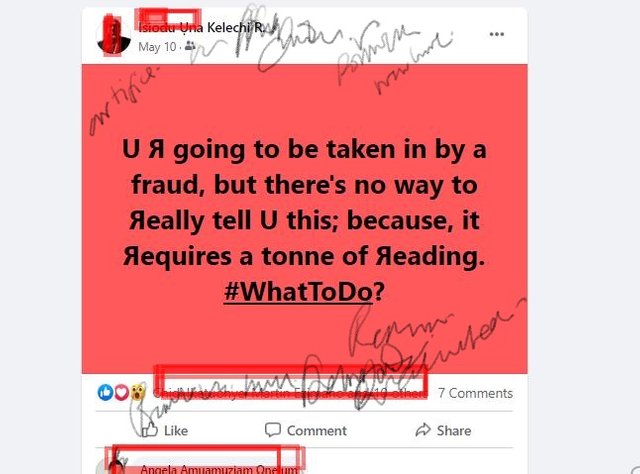Click the red heart Love reaction icon
The image size is (640, 474).
click(121, 393)
